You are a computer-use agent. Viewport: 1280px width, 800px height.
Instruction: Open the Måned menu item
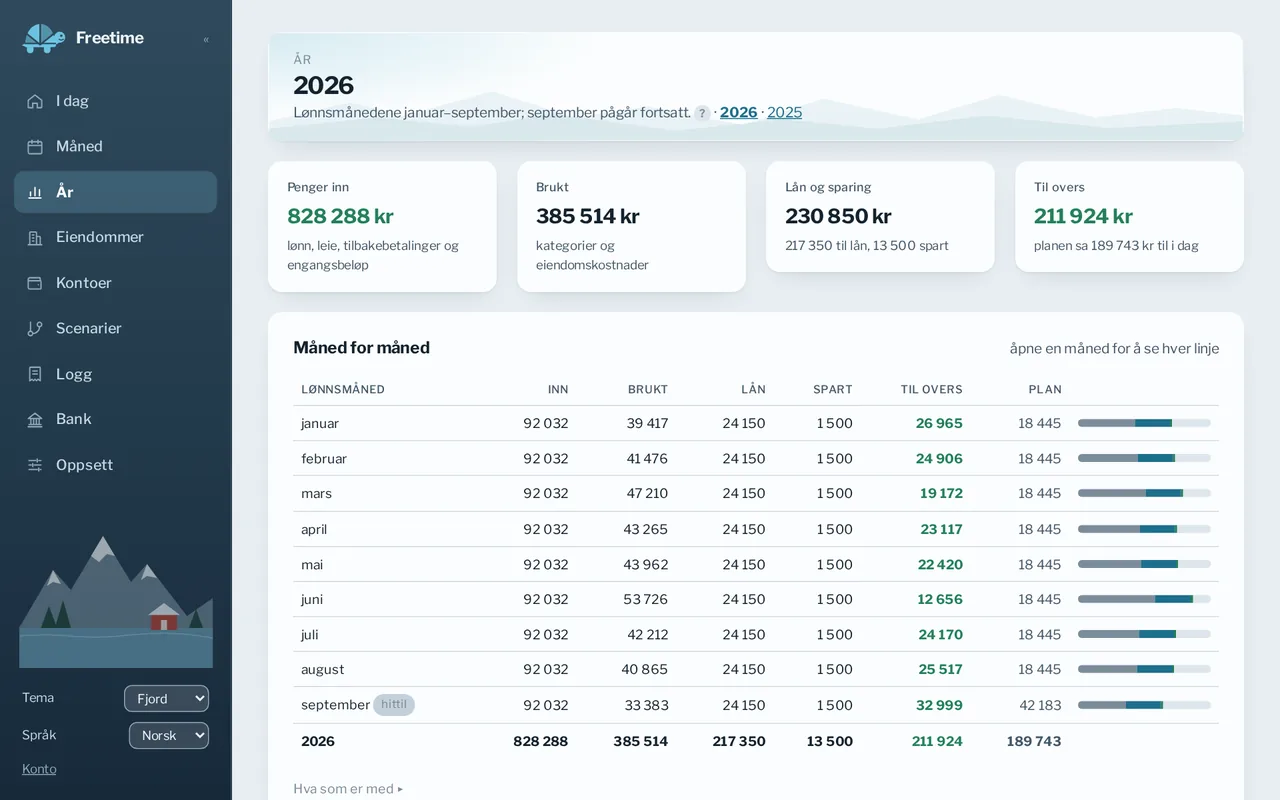pos(115,147)
